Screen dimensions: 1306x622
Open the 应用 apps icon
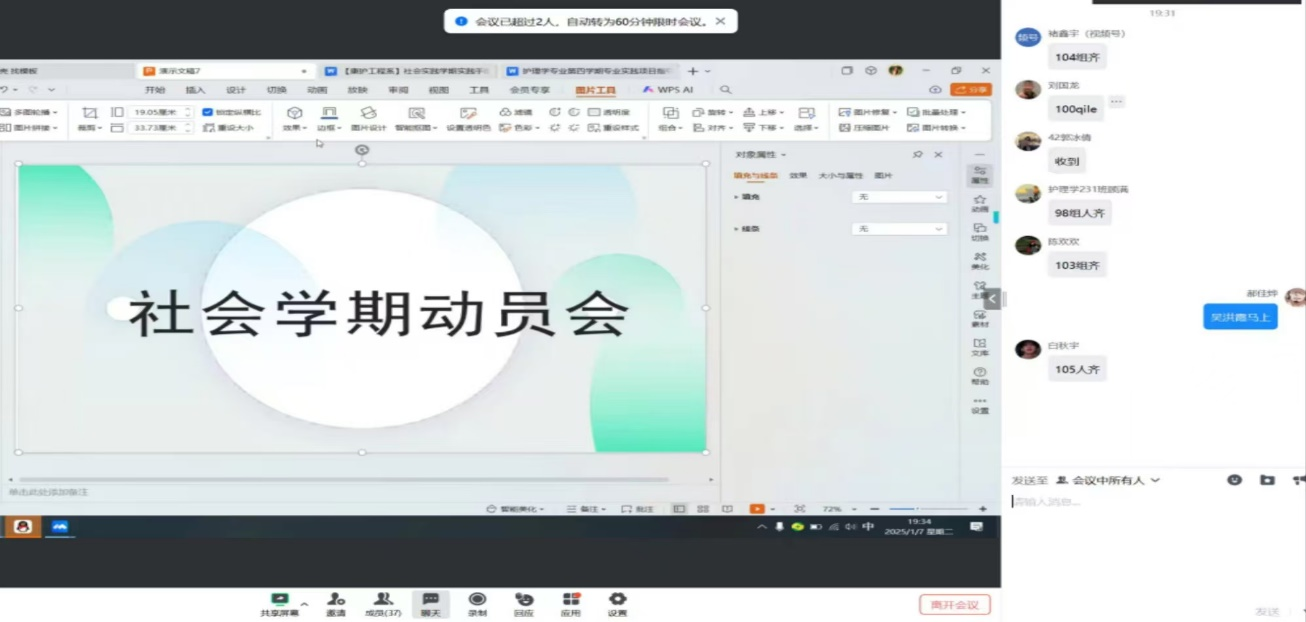point(571,599)
